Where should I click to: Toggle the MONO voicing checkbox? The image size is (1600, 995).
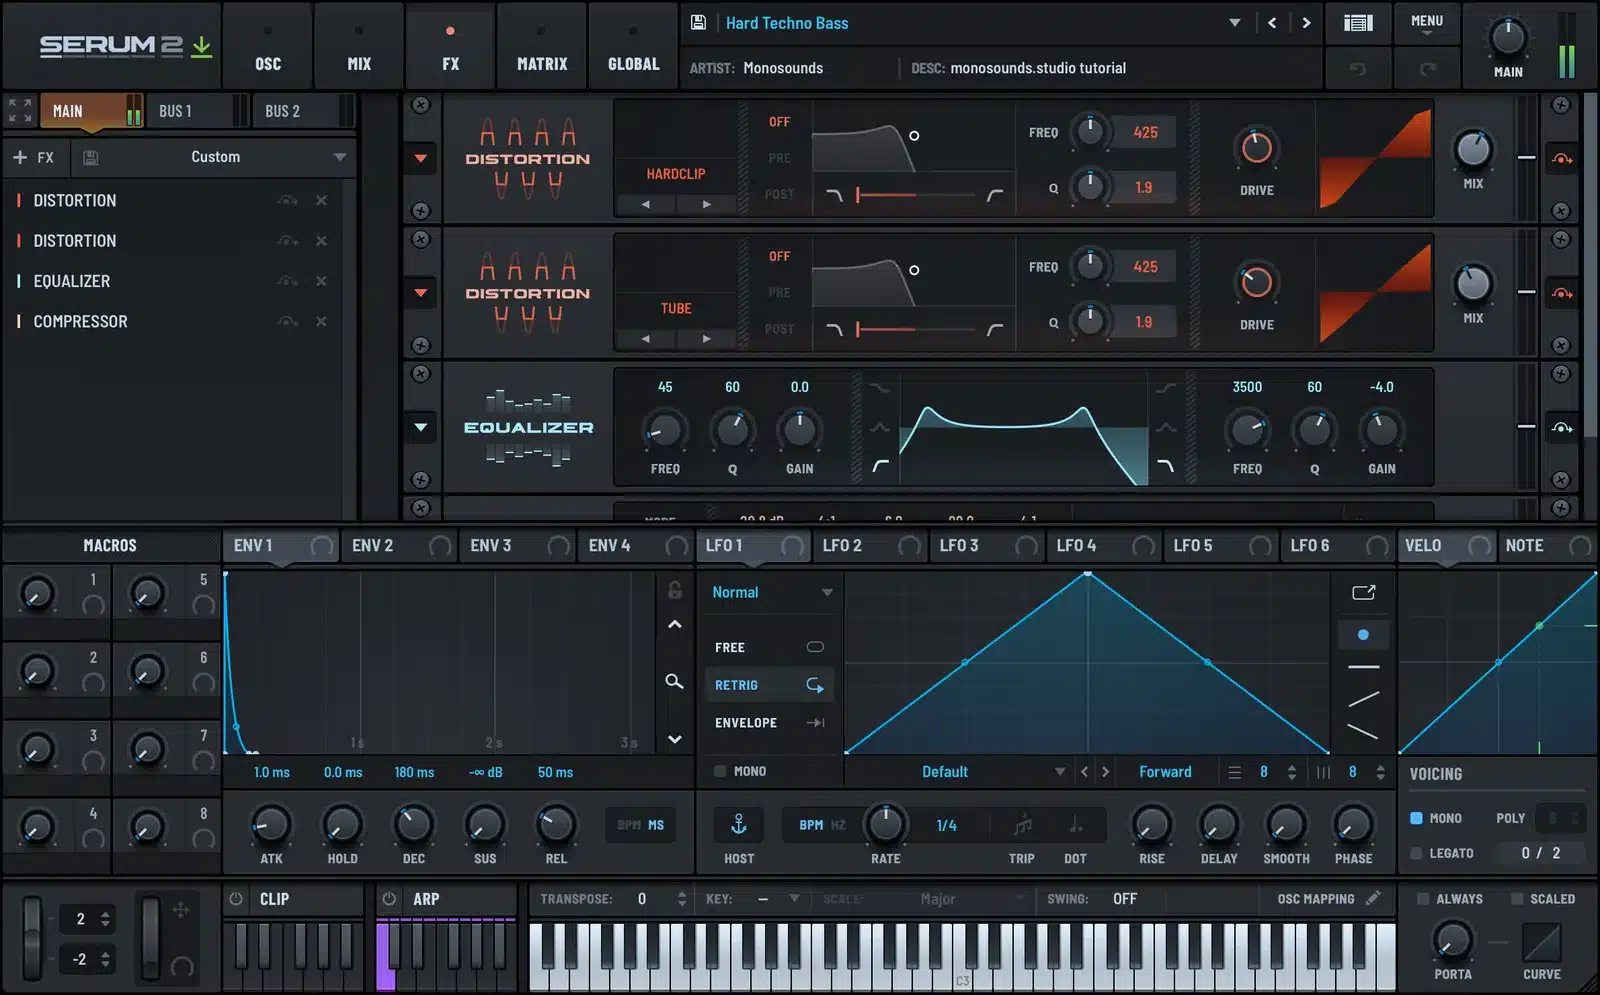pos(1416,818)
